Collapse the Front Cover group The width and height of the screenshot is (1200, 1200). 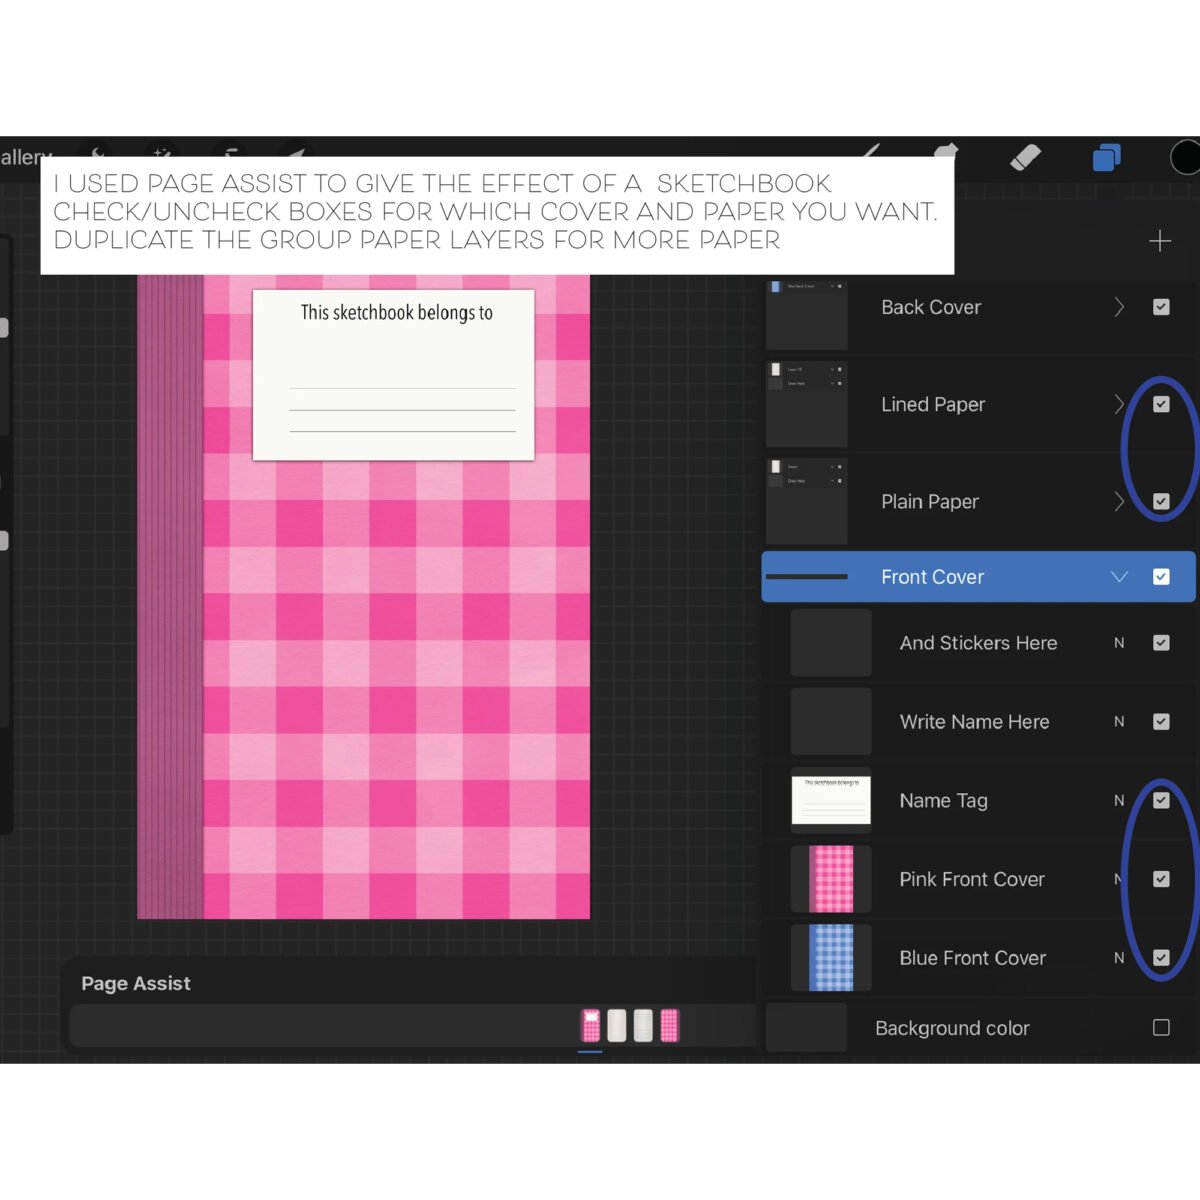(1119, 577)
